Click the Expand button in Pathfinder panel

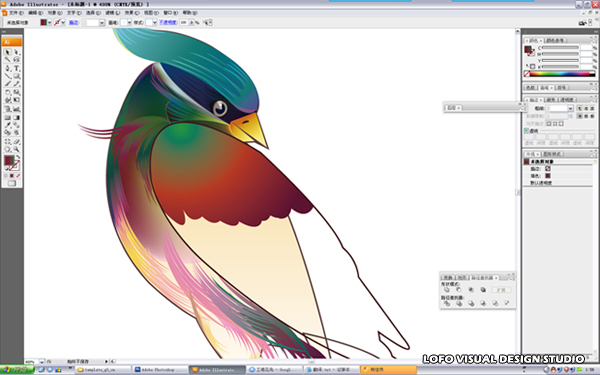point(501,290)
